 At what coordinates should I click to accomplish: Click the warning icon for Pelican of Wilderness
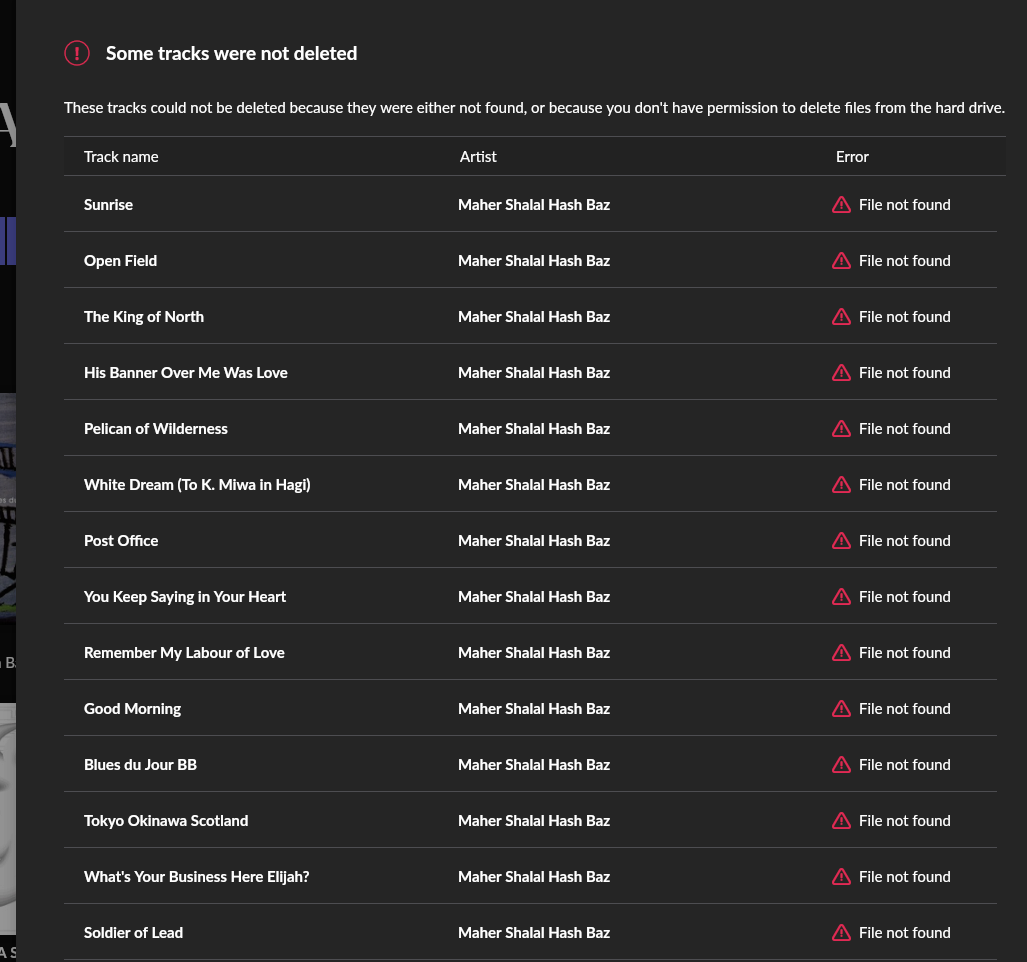(841, 429)
